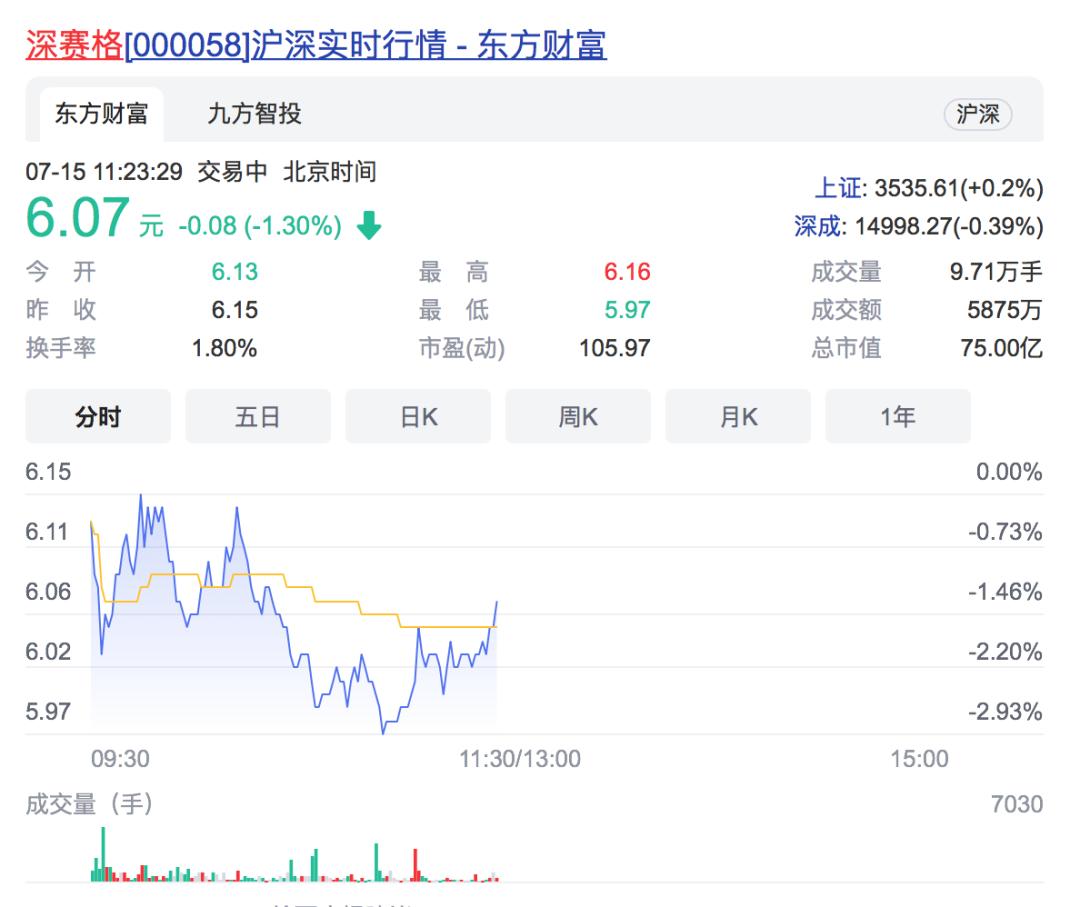Select the 分时 chart view
Image resolution: width=1080 pixels, height=907 pixels.
pyautogui.click(x=98, y=416)
